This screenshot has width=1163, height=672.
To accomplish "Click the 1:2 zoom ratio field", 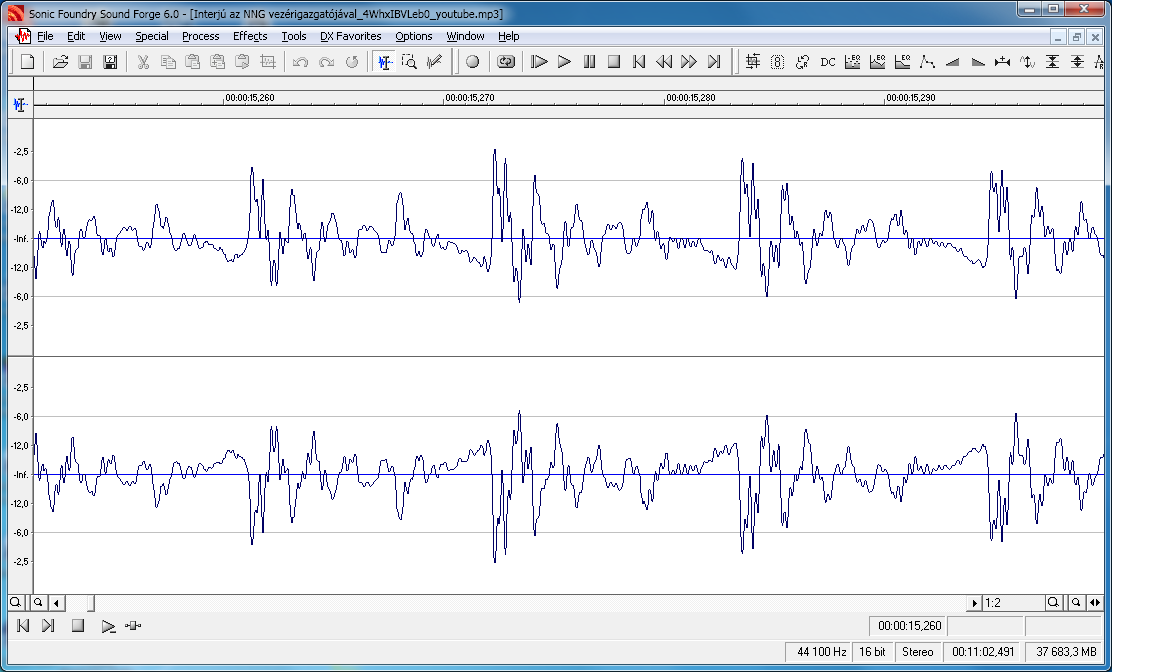I will coord(1013,603).
